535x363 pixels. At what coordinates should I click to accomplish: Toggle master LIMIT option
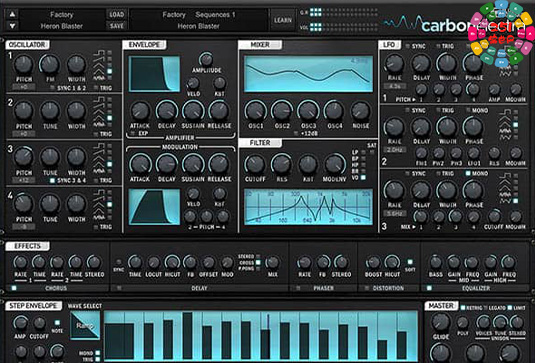(509, 308)
